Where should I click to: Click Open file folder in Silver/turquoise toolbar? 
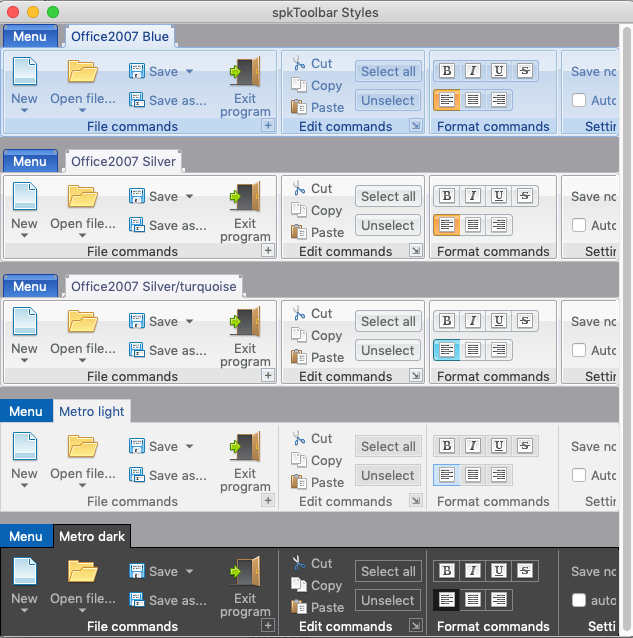click(x=83, y=321)
